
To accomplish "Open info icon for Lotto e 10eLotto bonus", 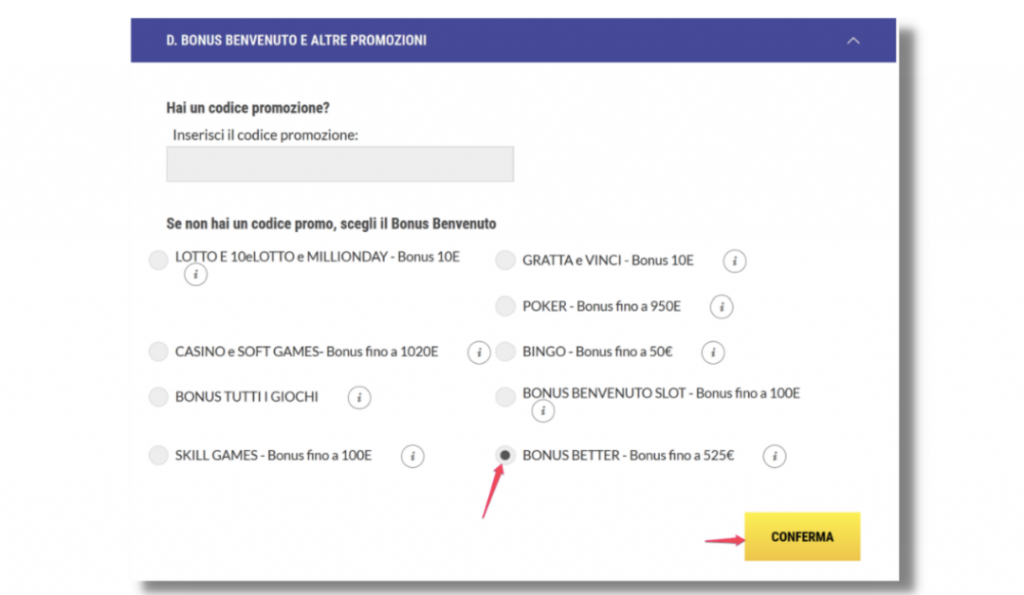I will pos(196,274).
